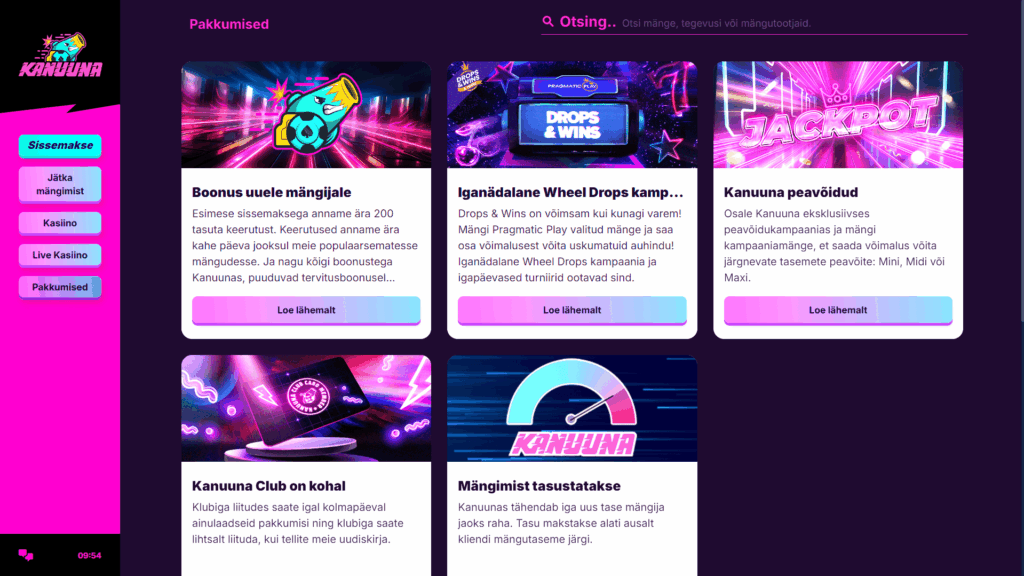
Task: Open the Live Kasiino menu item
Action: [x=60, y=255]
